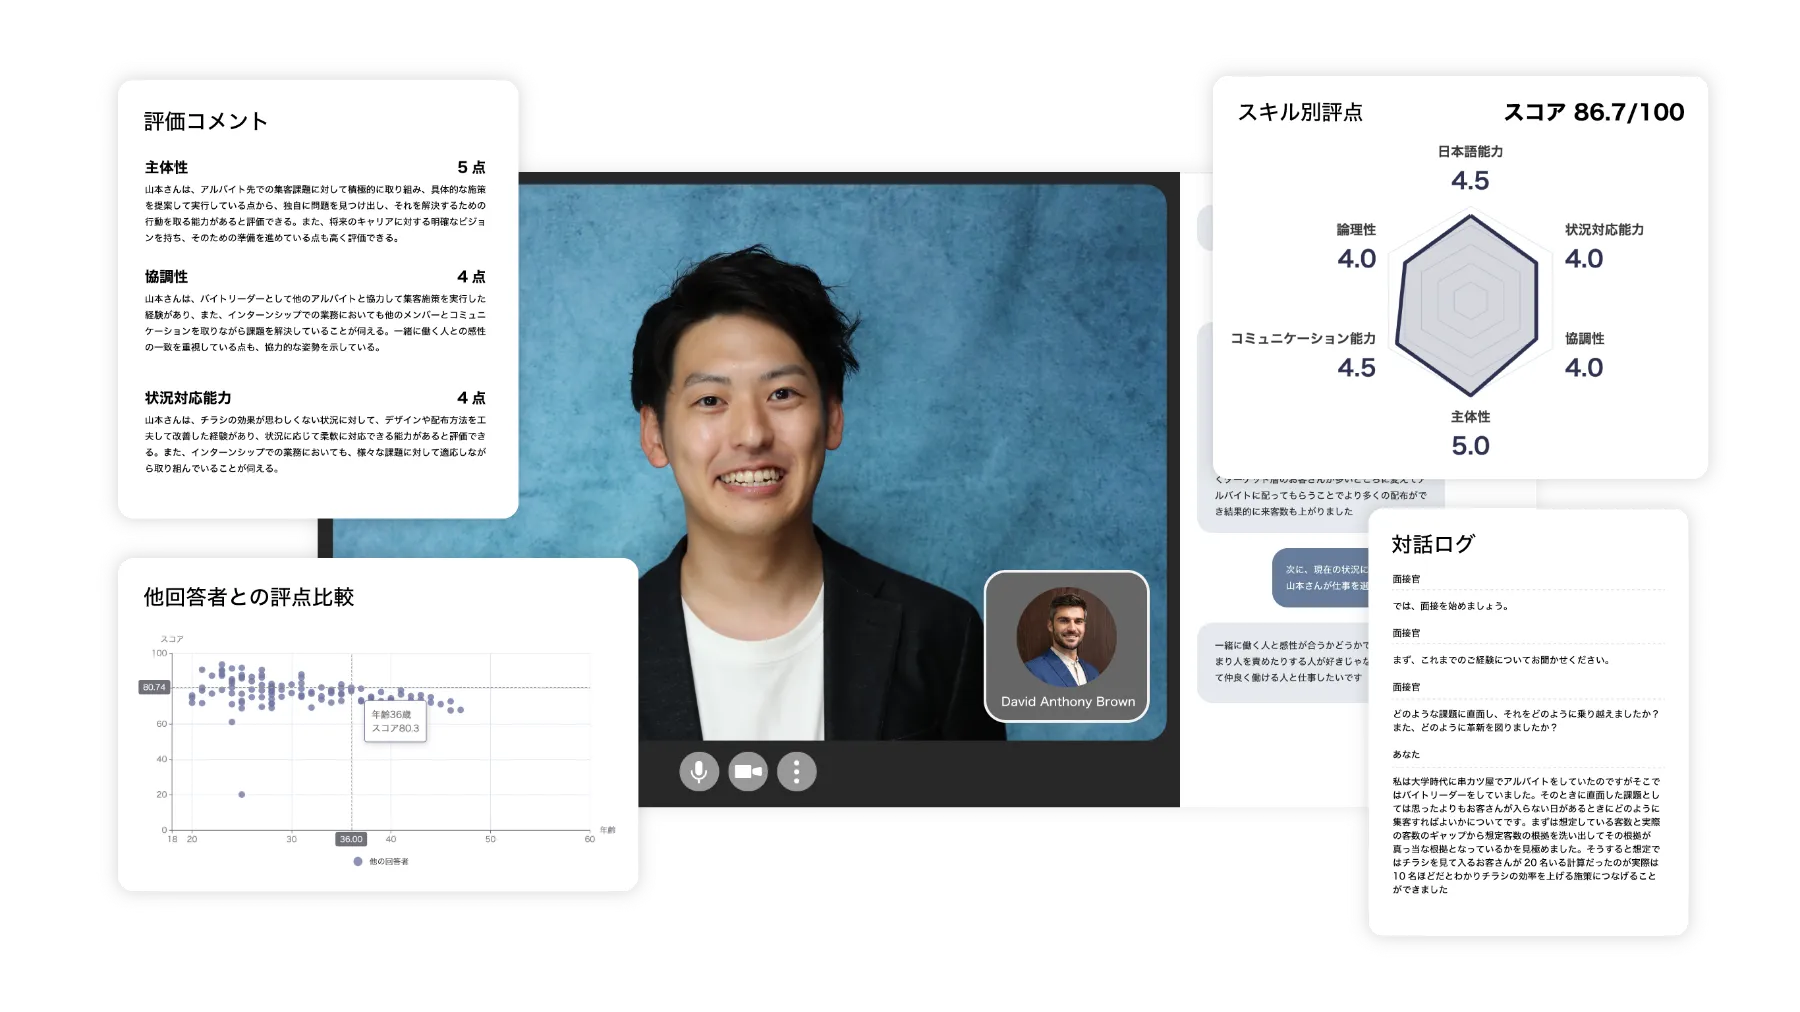Image resolution: width=1800 pixels, height=1012 pixels.
Task: Open the three-dot more options menu
Action: click(797, 771)
